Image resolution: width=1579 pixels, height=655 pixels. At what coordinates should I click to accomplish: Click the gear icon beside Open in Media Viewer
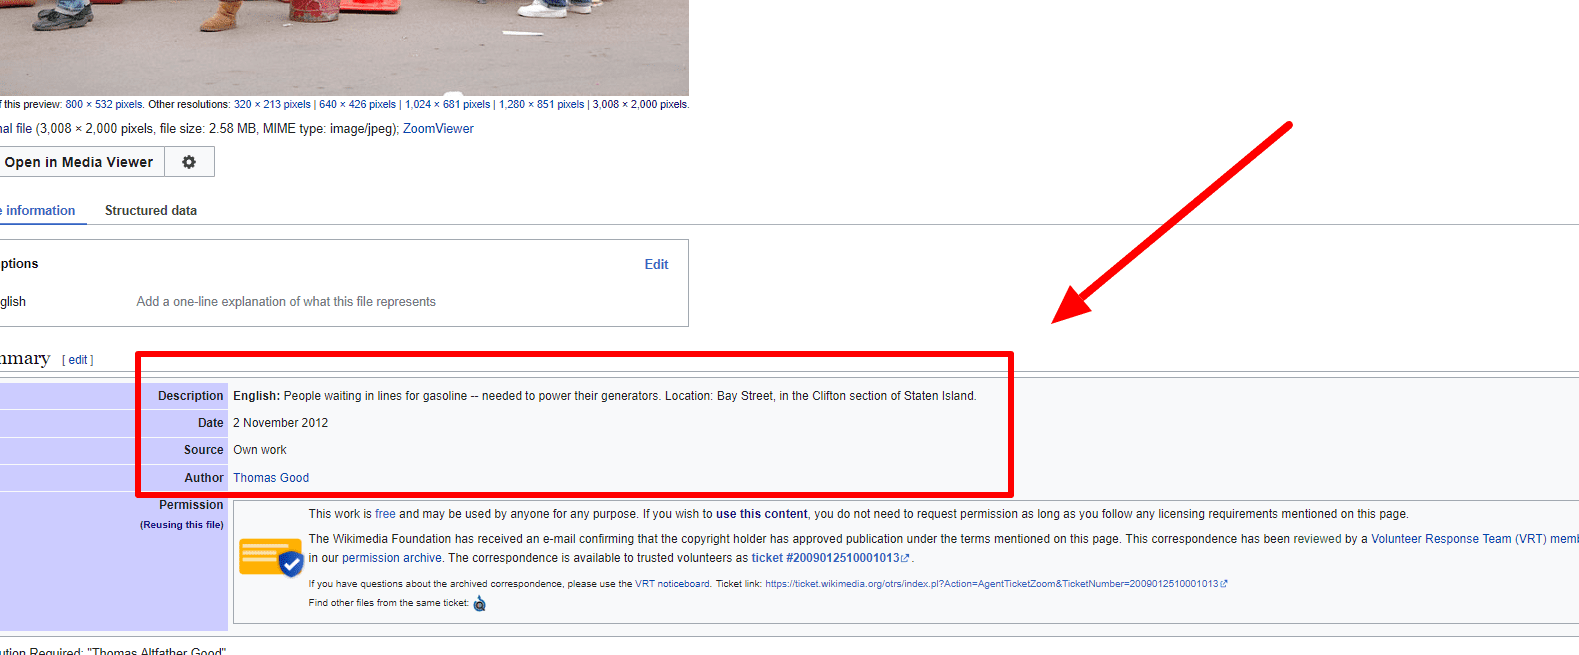coord(189,162)
